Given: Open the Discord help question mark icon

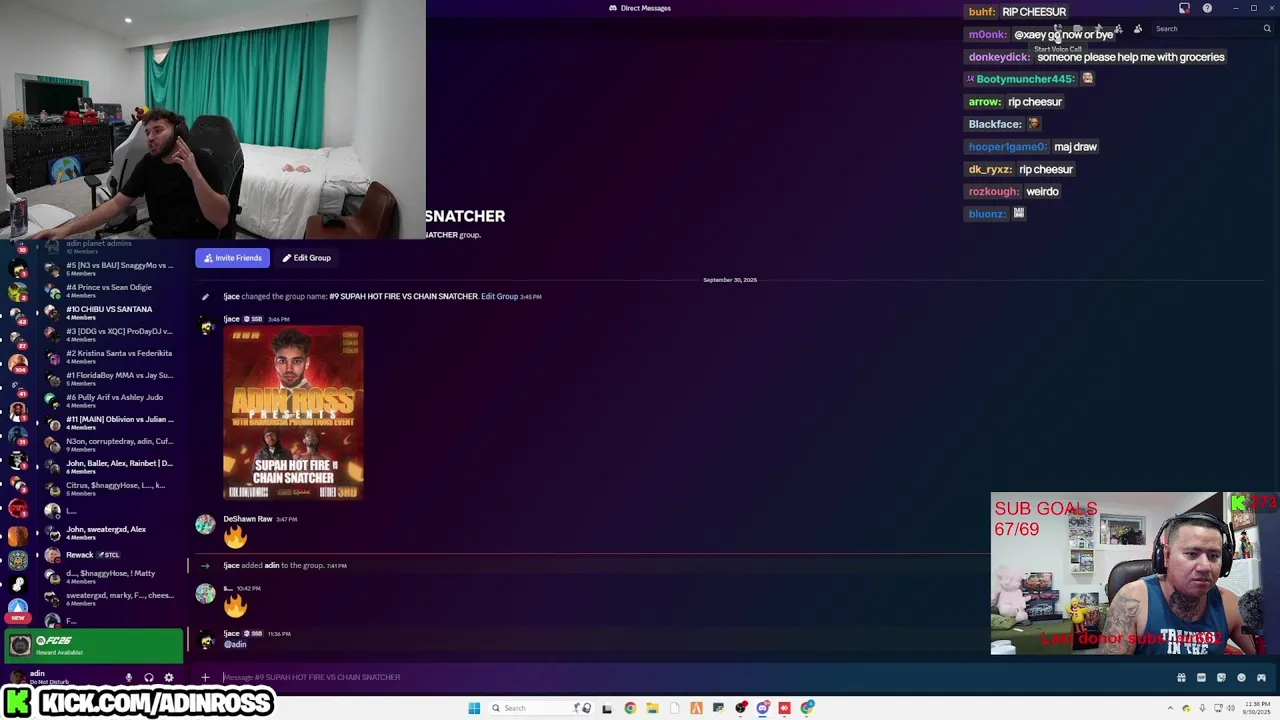Looking at the screenshot, I should tap(1207, 8).
